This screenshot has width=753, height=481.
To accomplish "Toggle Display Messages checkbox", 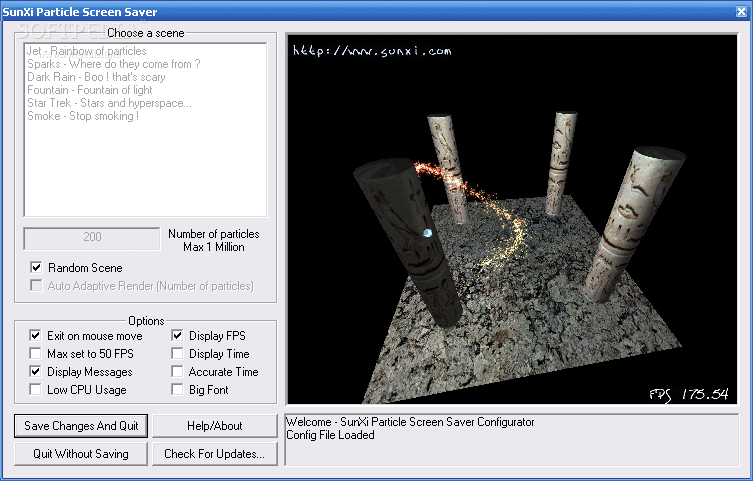I will pos(35,372).
